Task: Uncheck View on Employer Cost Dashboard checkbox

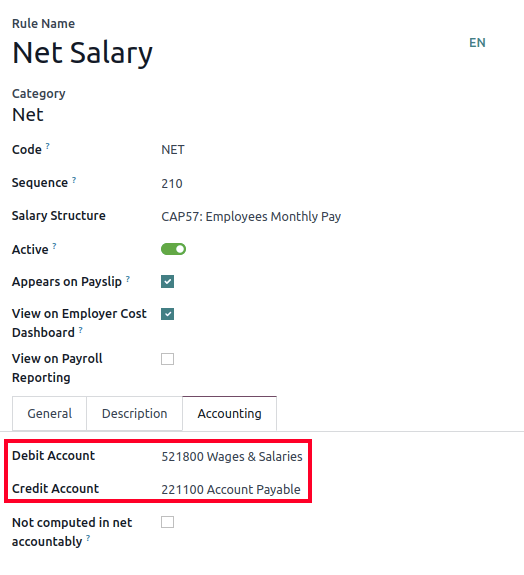Action: (x=168, y=314)
